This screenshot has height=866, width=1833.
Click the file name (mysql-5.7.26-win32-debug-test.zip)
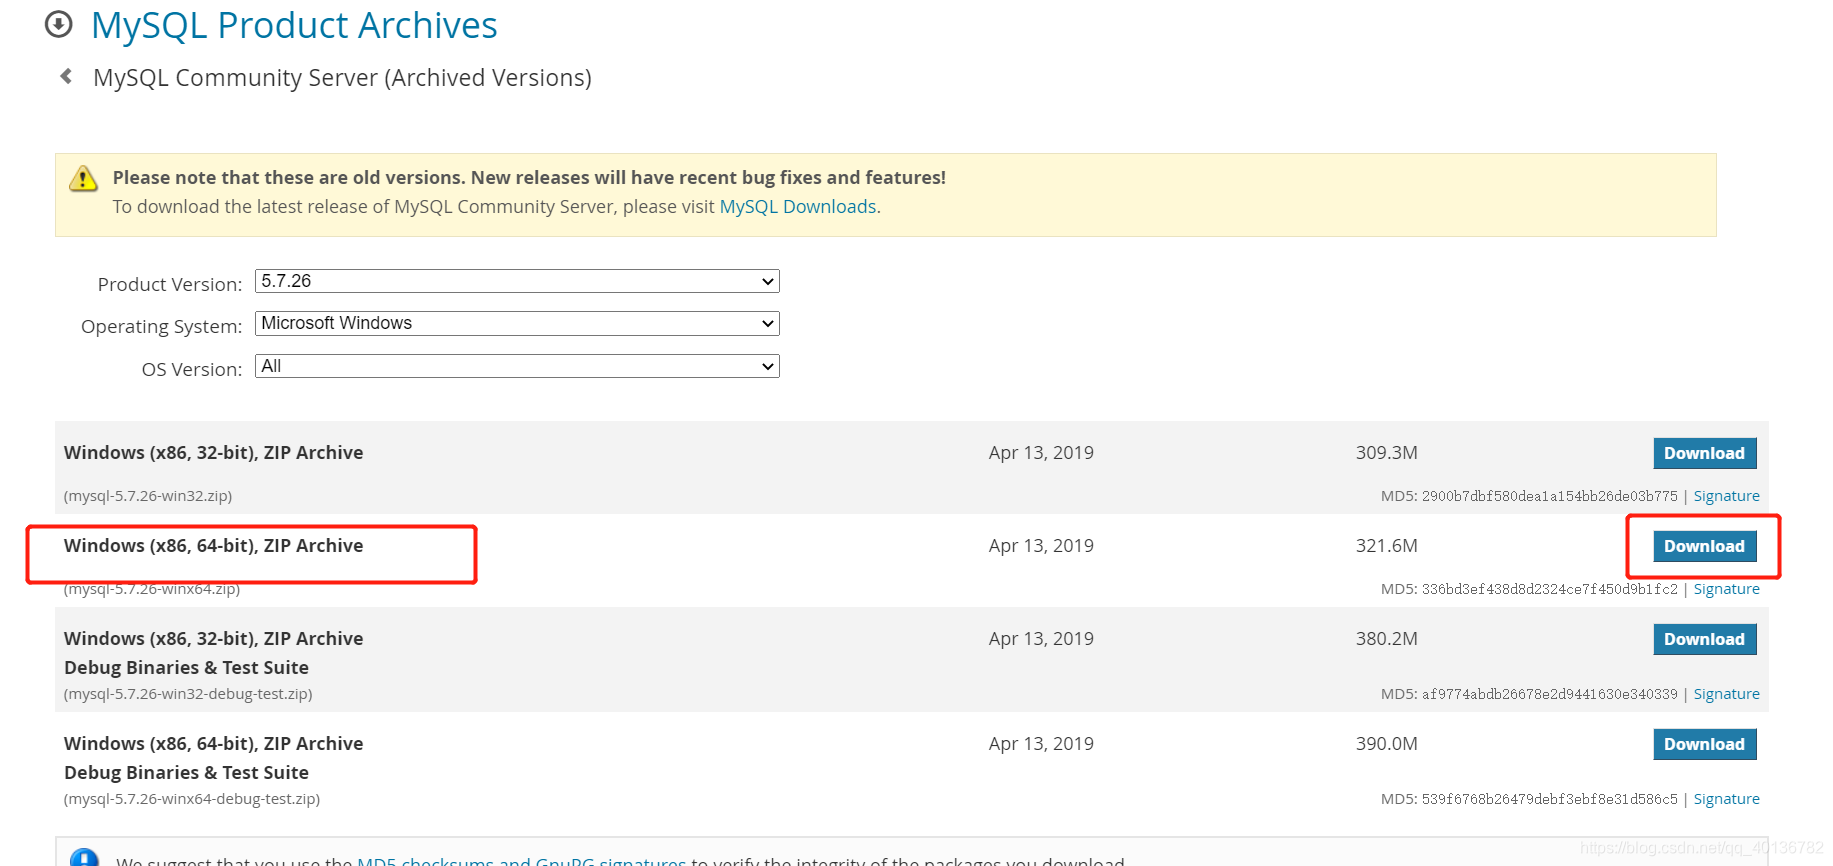click(x=188, y=694)
